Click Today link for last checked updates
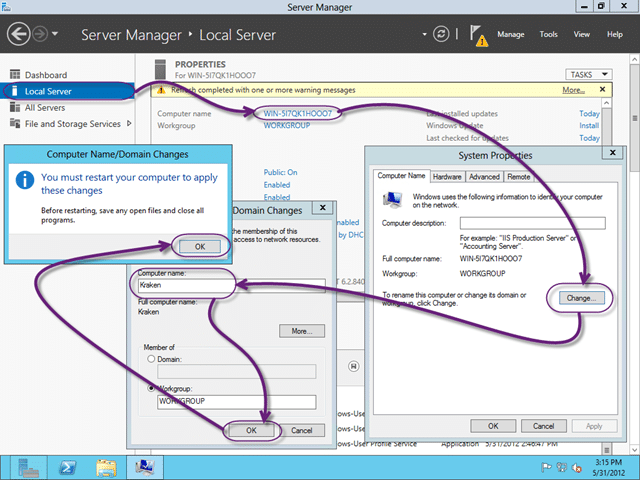 click(589, 138)
